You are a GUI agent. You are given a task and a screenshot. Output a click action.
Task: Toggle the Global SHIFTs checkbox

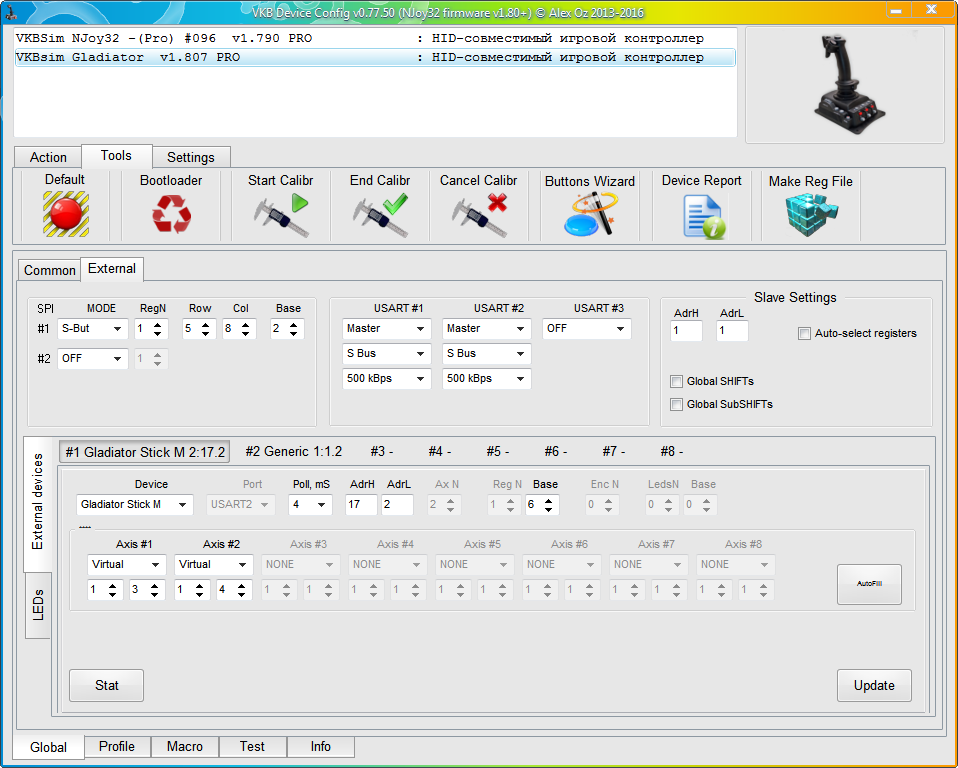[676, 381]
